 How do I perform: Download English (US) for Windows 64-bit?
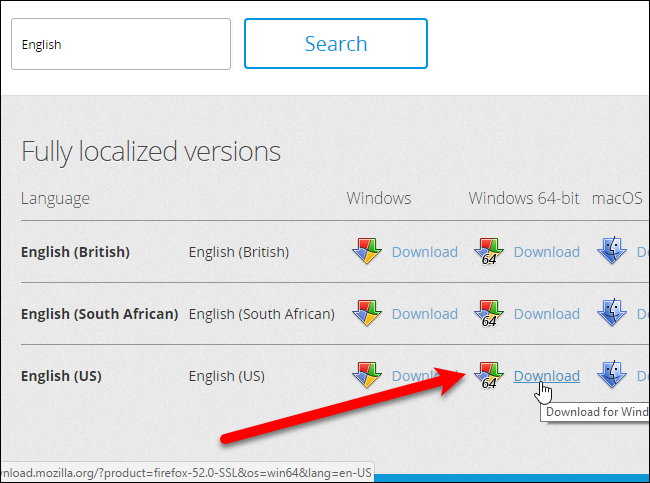pyautogui.click(x=547, y=376)
